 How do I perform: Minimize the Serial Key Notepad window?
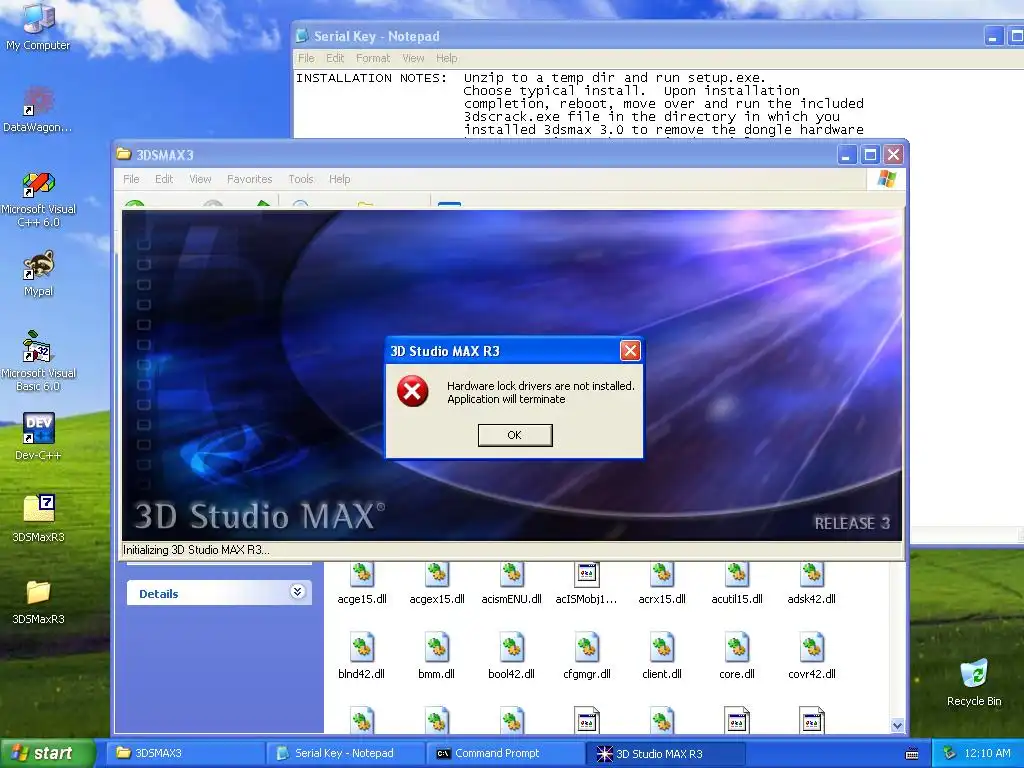(993, 37)
